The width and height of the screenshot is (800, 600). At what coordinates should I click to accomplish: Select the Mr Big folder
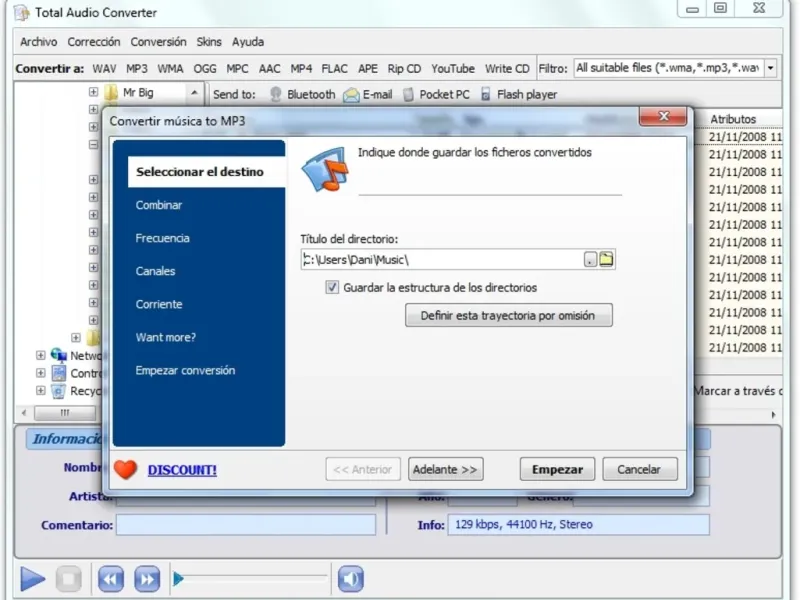130,92
